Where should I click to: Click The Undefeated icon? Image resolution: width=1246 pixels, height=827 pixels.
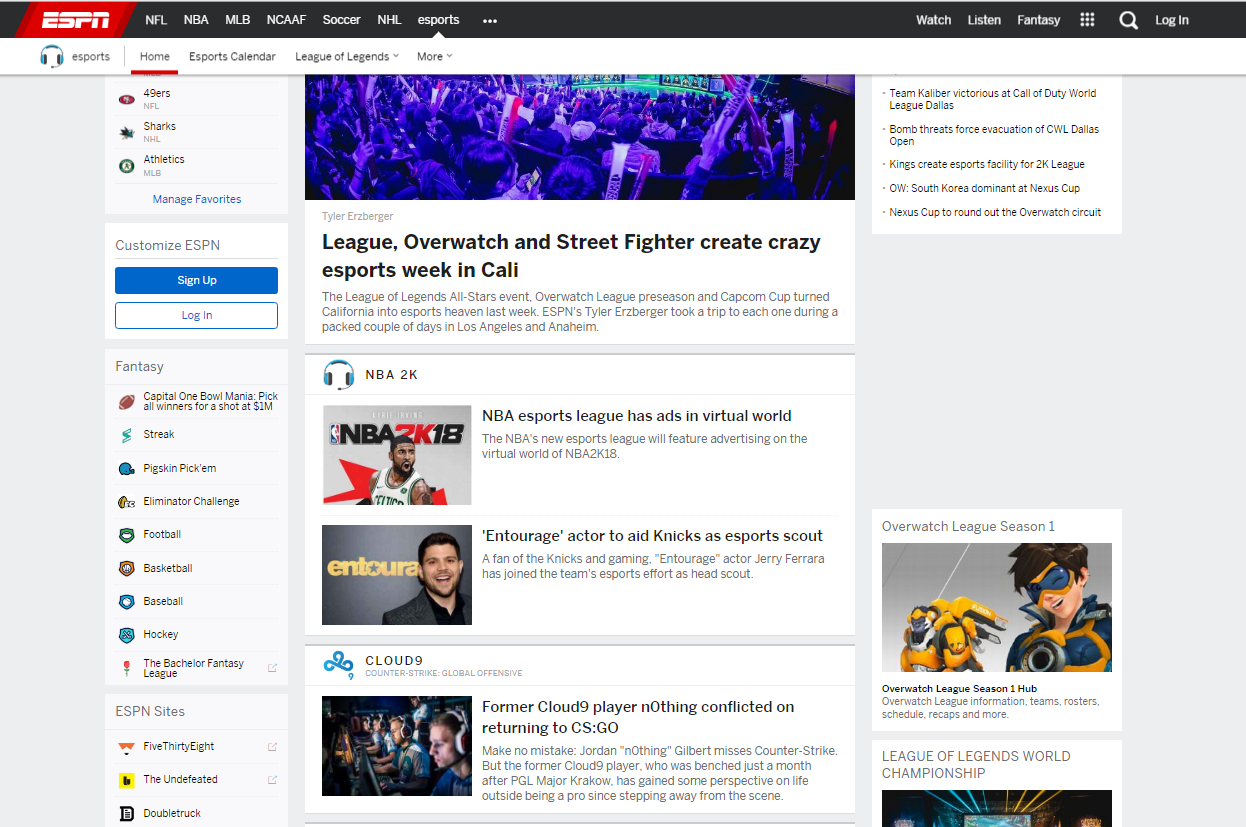(x=126, y=780)
